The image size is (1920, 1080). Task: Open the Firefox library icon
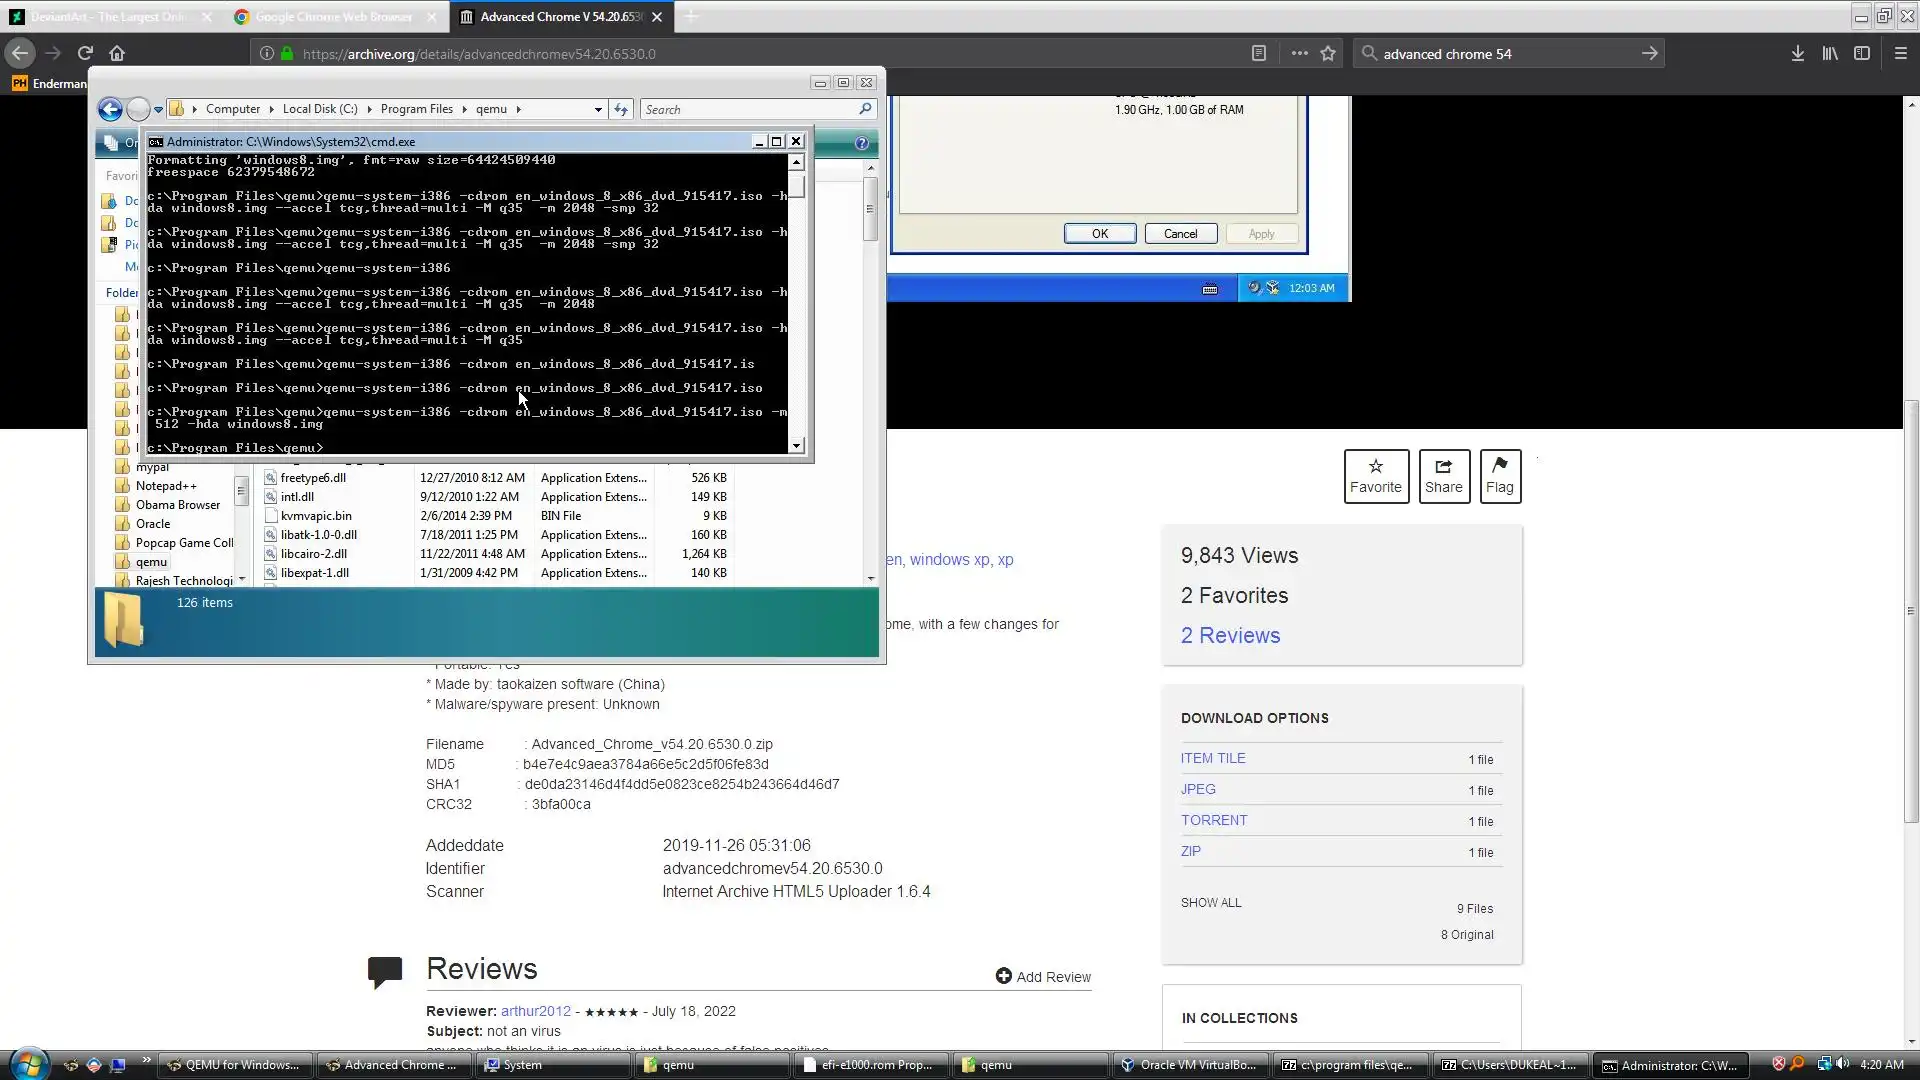coord(1829,54)
